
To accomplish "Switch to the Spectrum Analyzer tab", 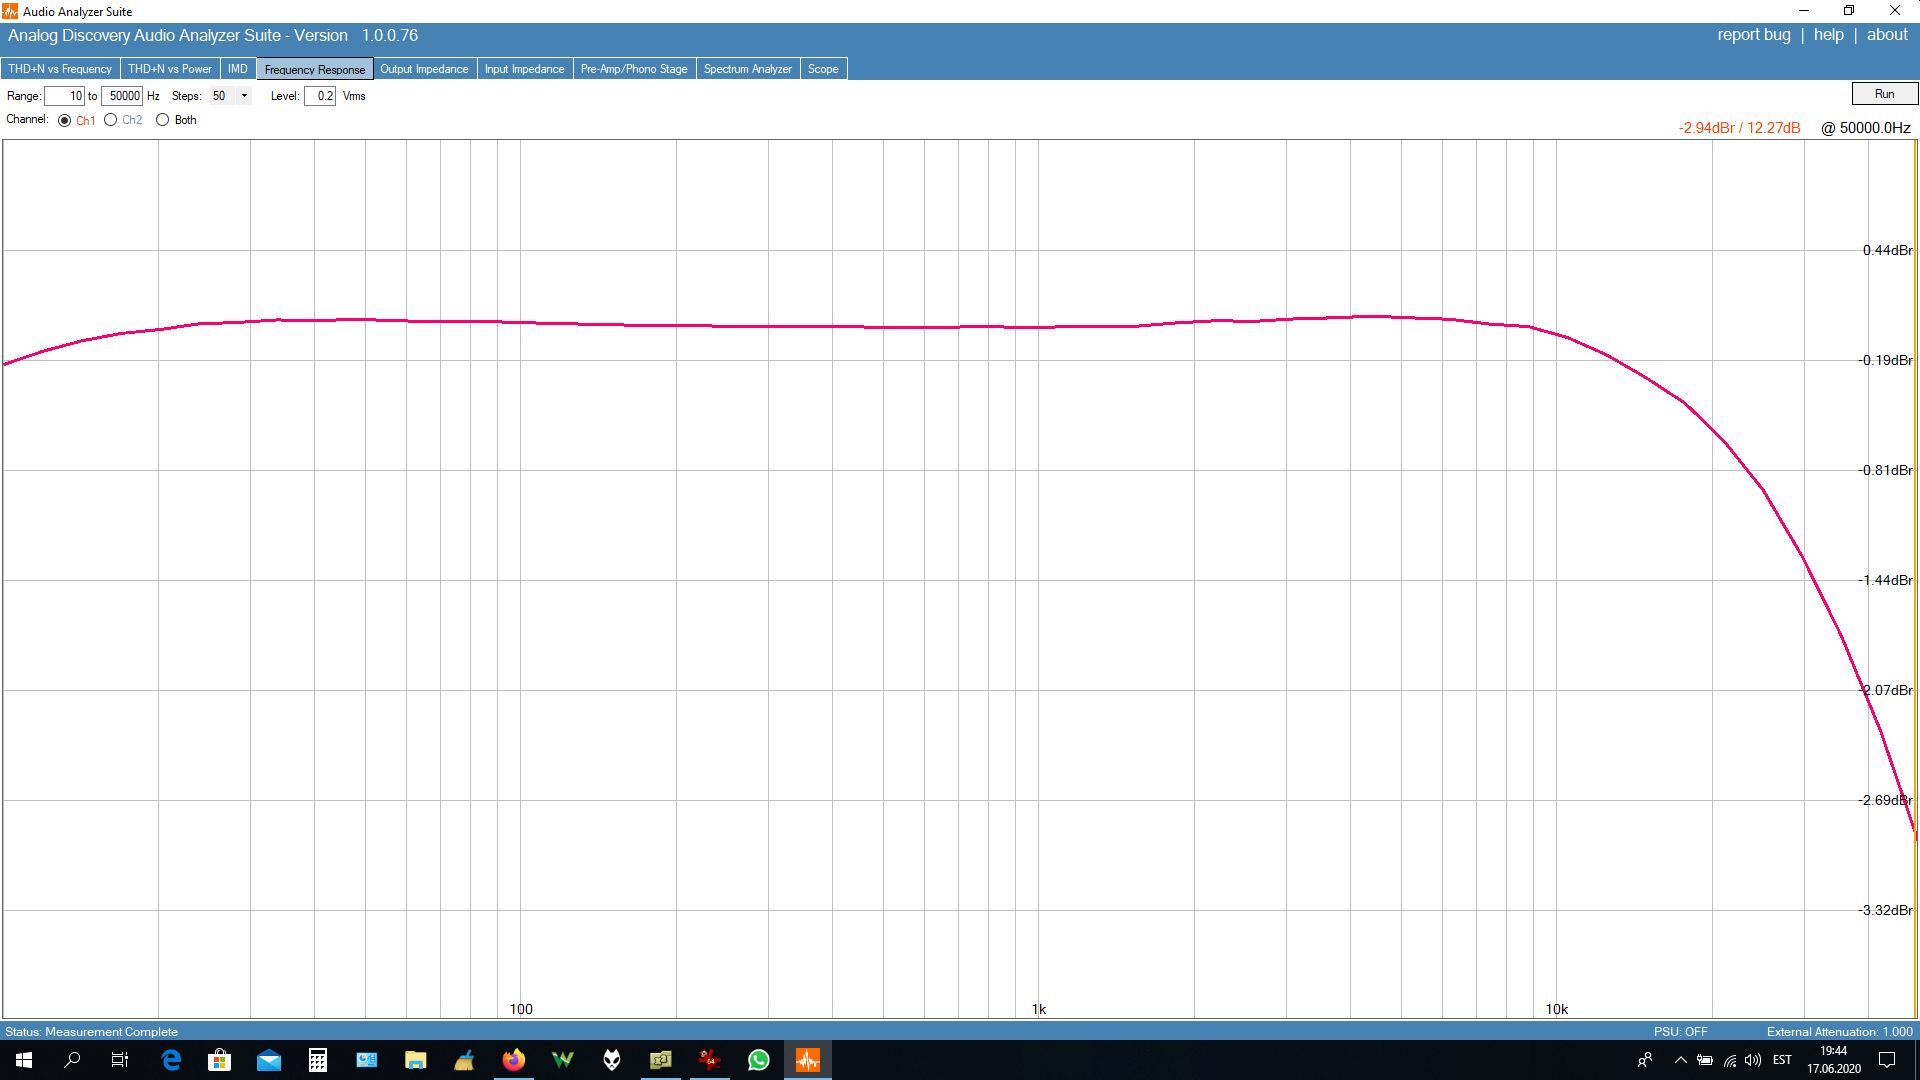I will 747,69.
